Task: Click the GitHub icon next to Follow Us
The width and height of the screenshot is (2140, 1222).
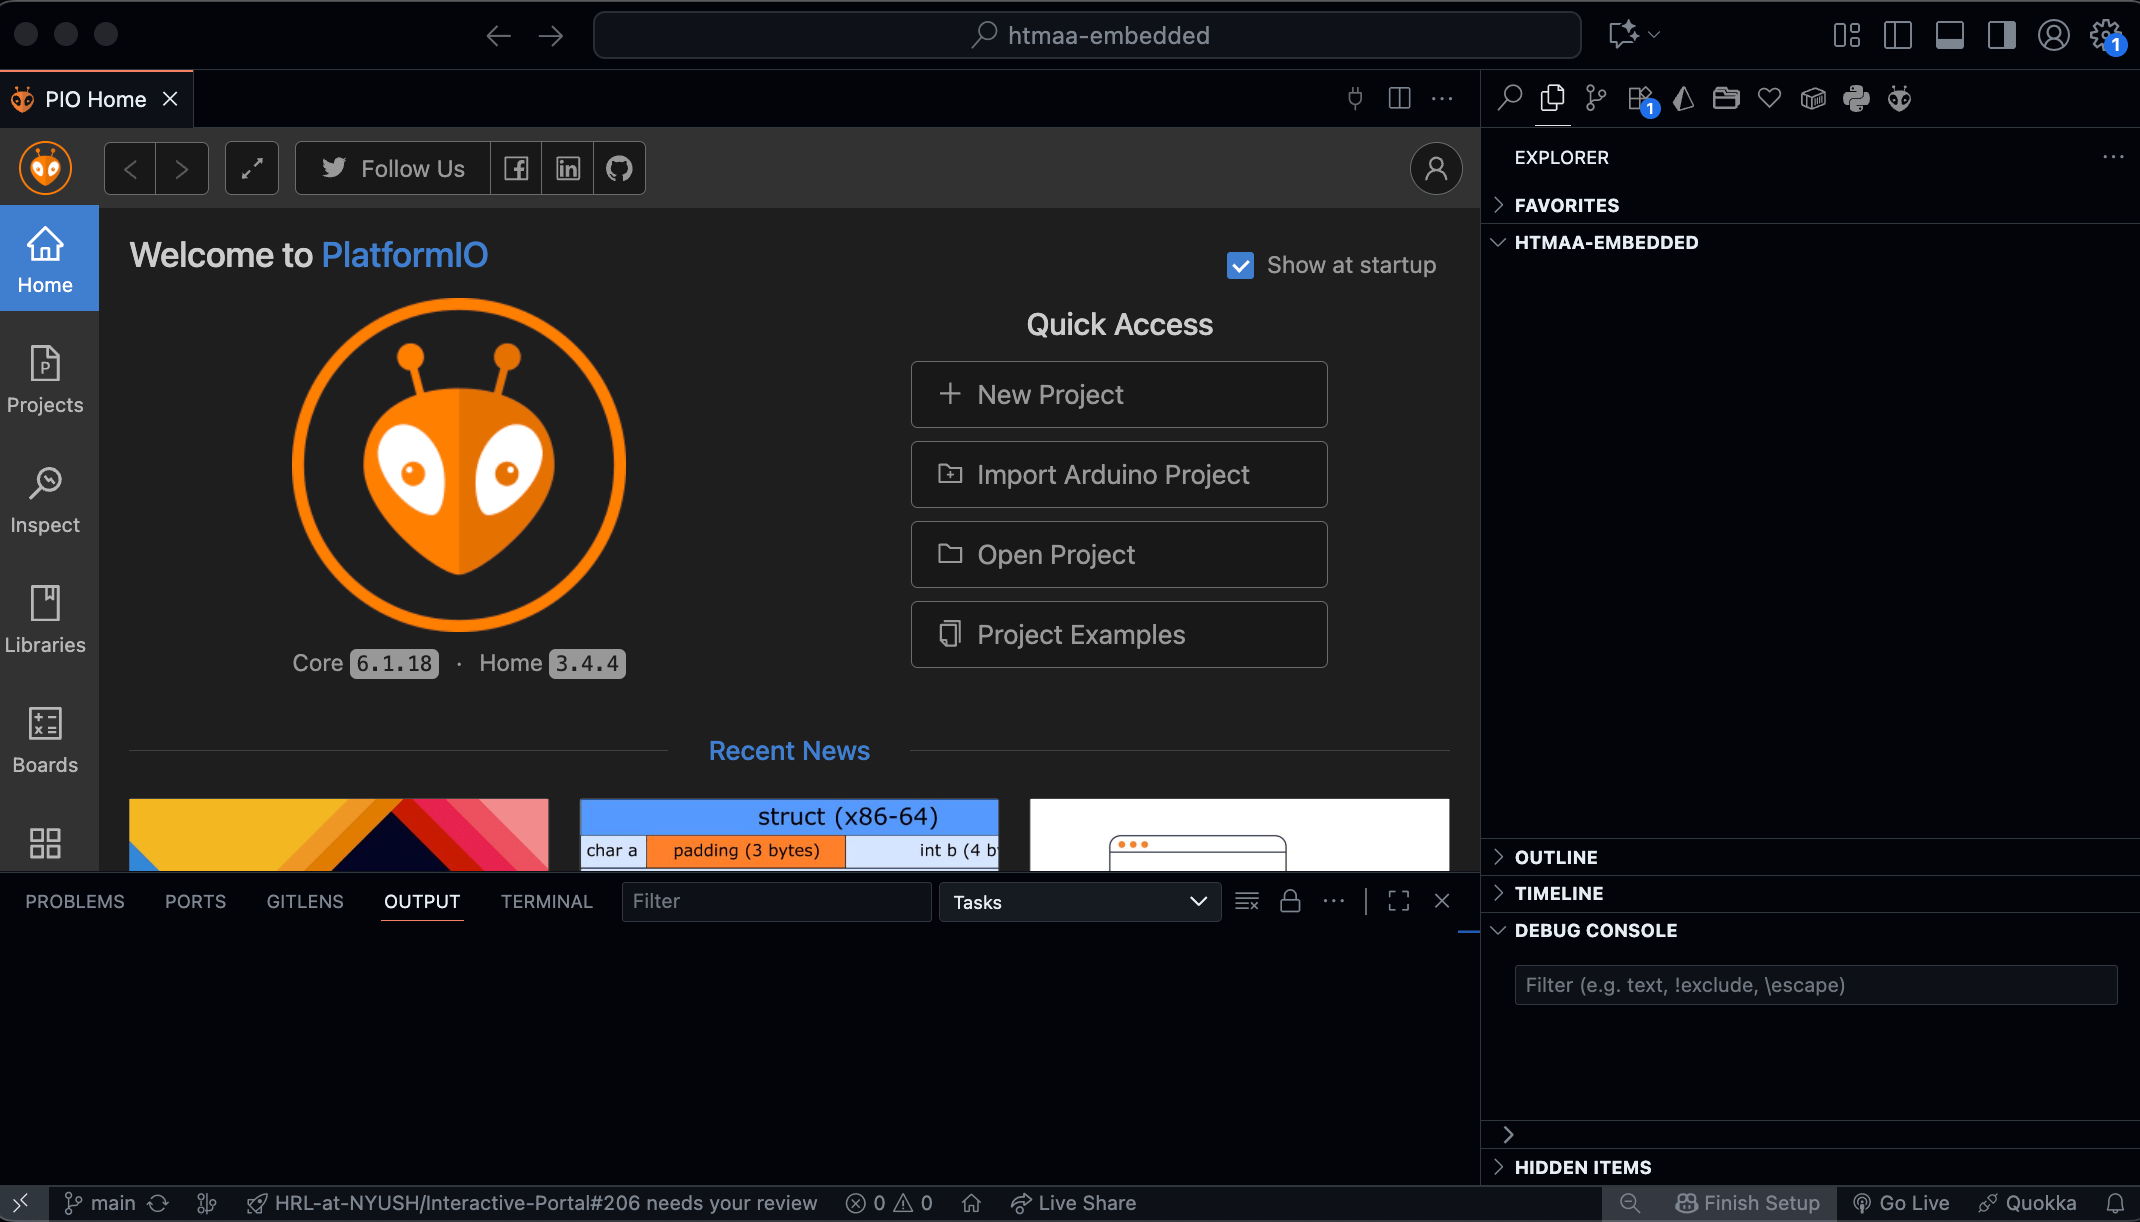Action: pyautogui.click(x=619, y=168)
